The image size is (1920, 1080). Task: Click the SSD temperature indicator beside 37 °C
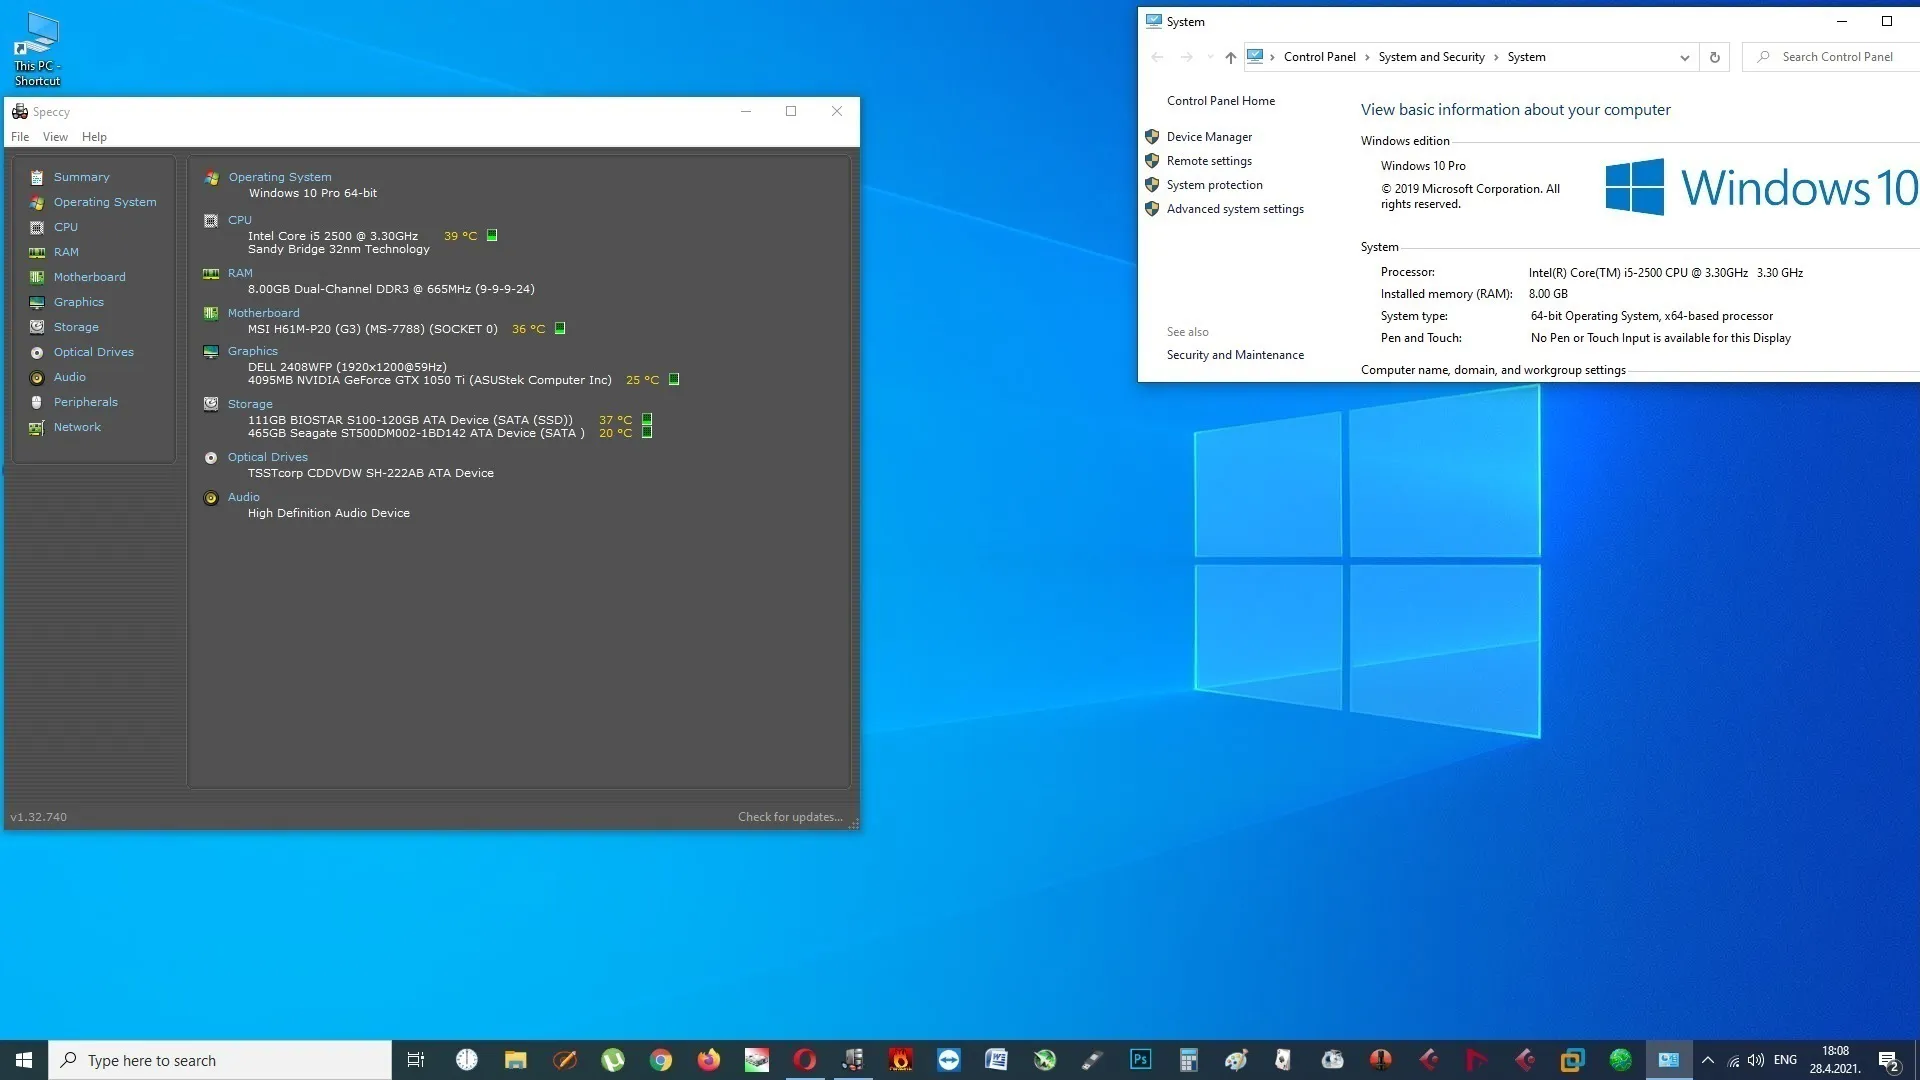pyautogui.click(x=647, y=420)
